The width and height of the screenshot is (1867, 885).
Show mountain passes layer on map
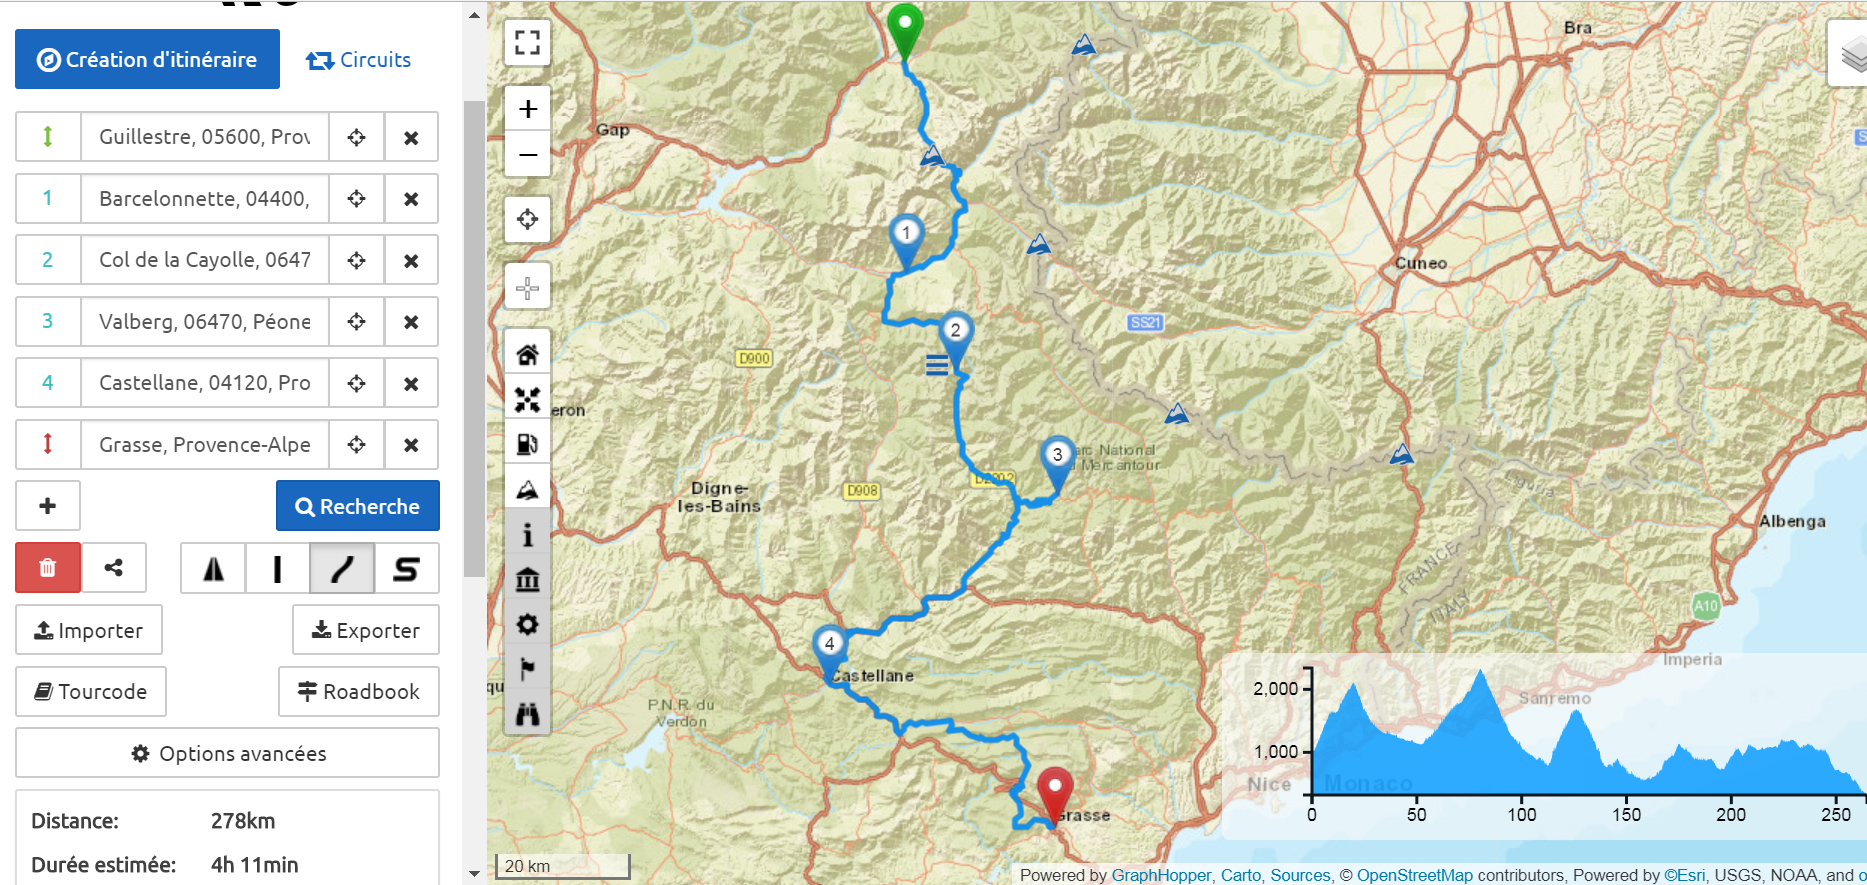click(527, 489)
